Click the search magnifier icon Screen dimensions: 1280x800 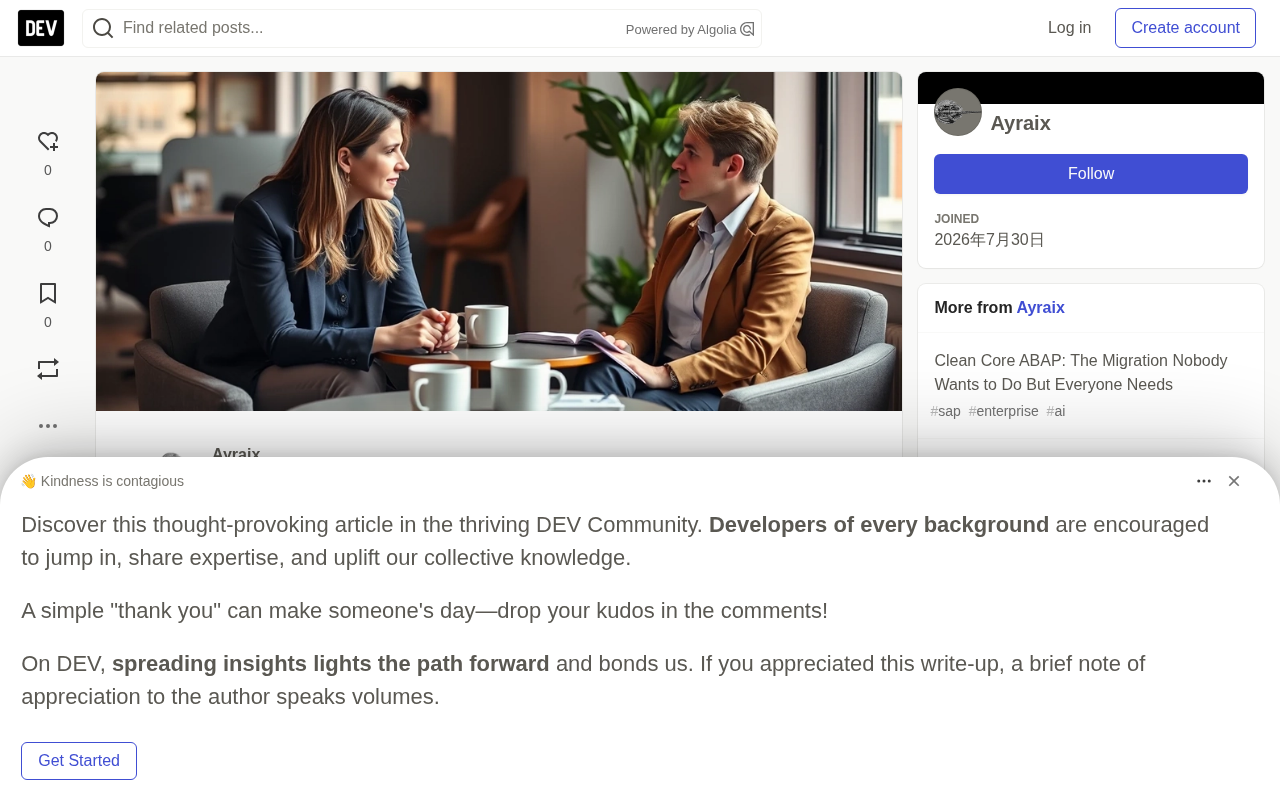click(x=102, y=28)
